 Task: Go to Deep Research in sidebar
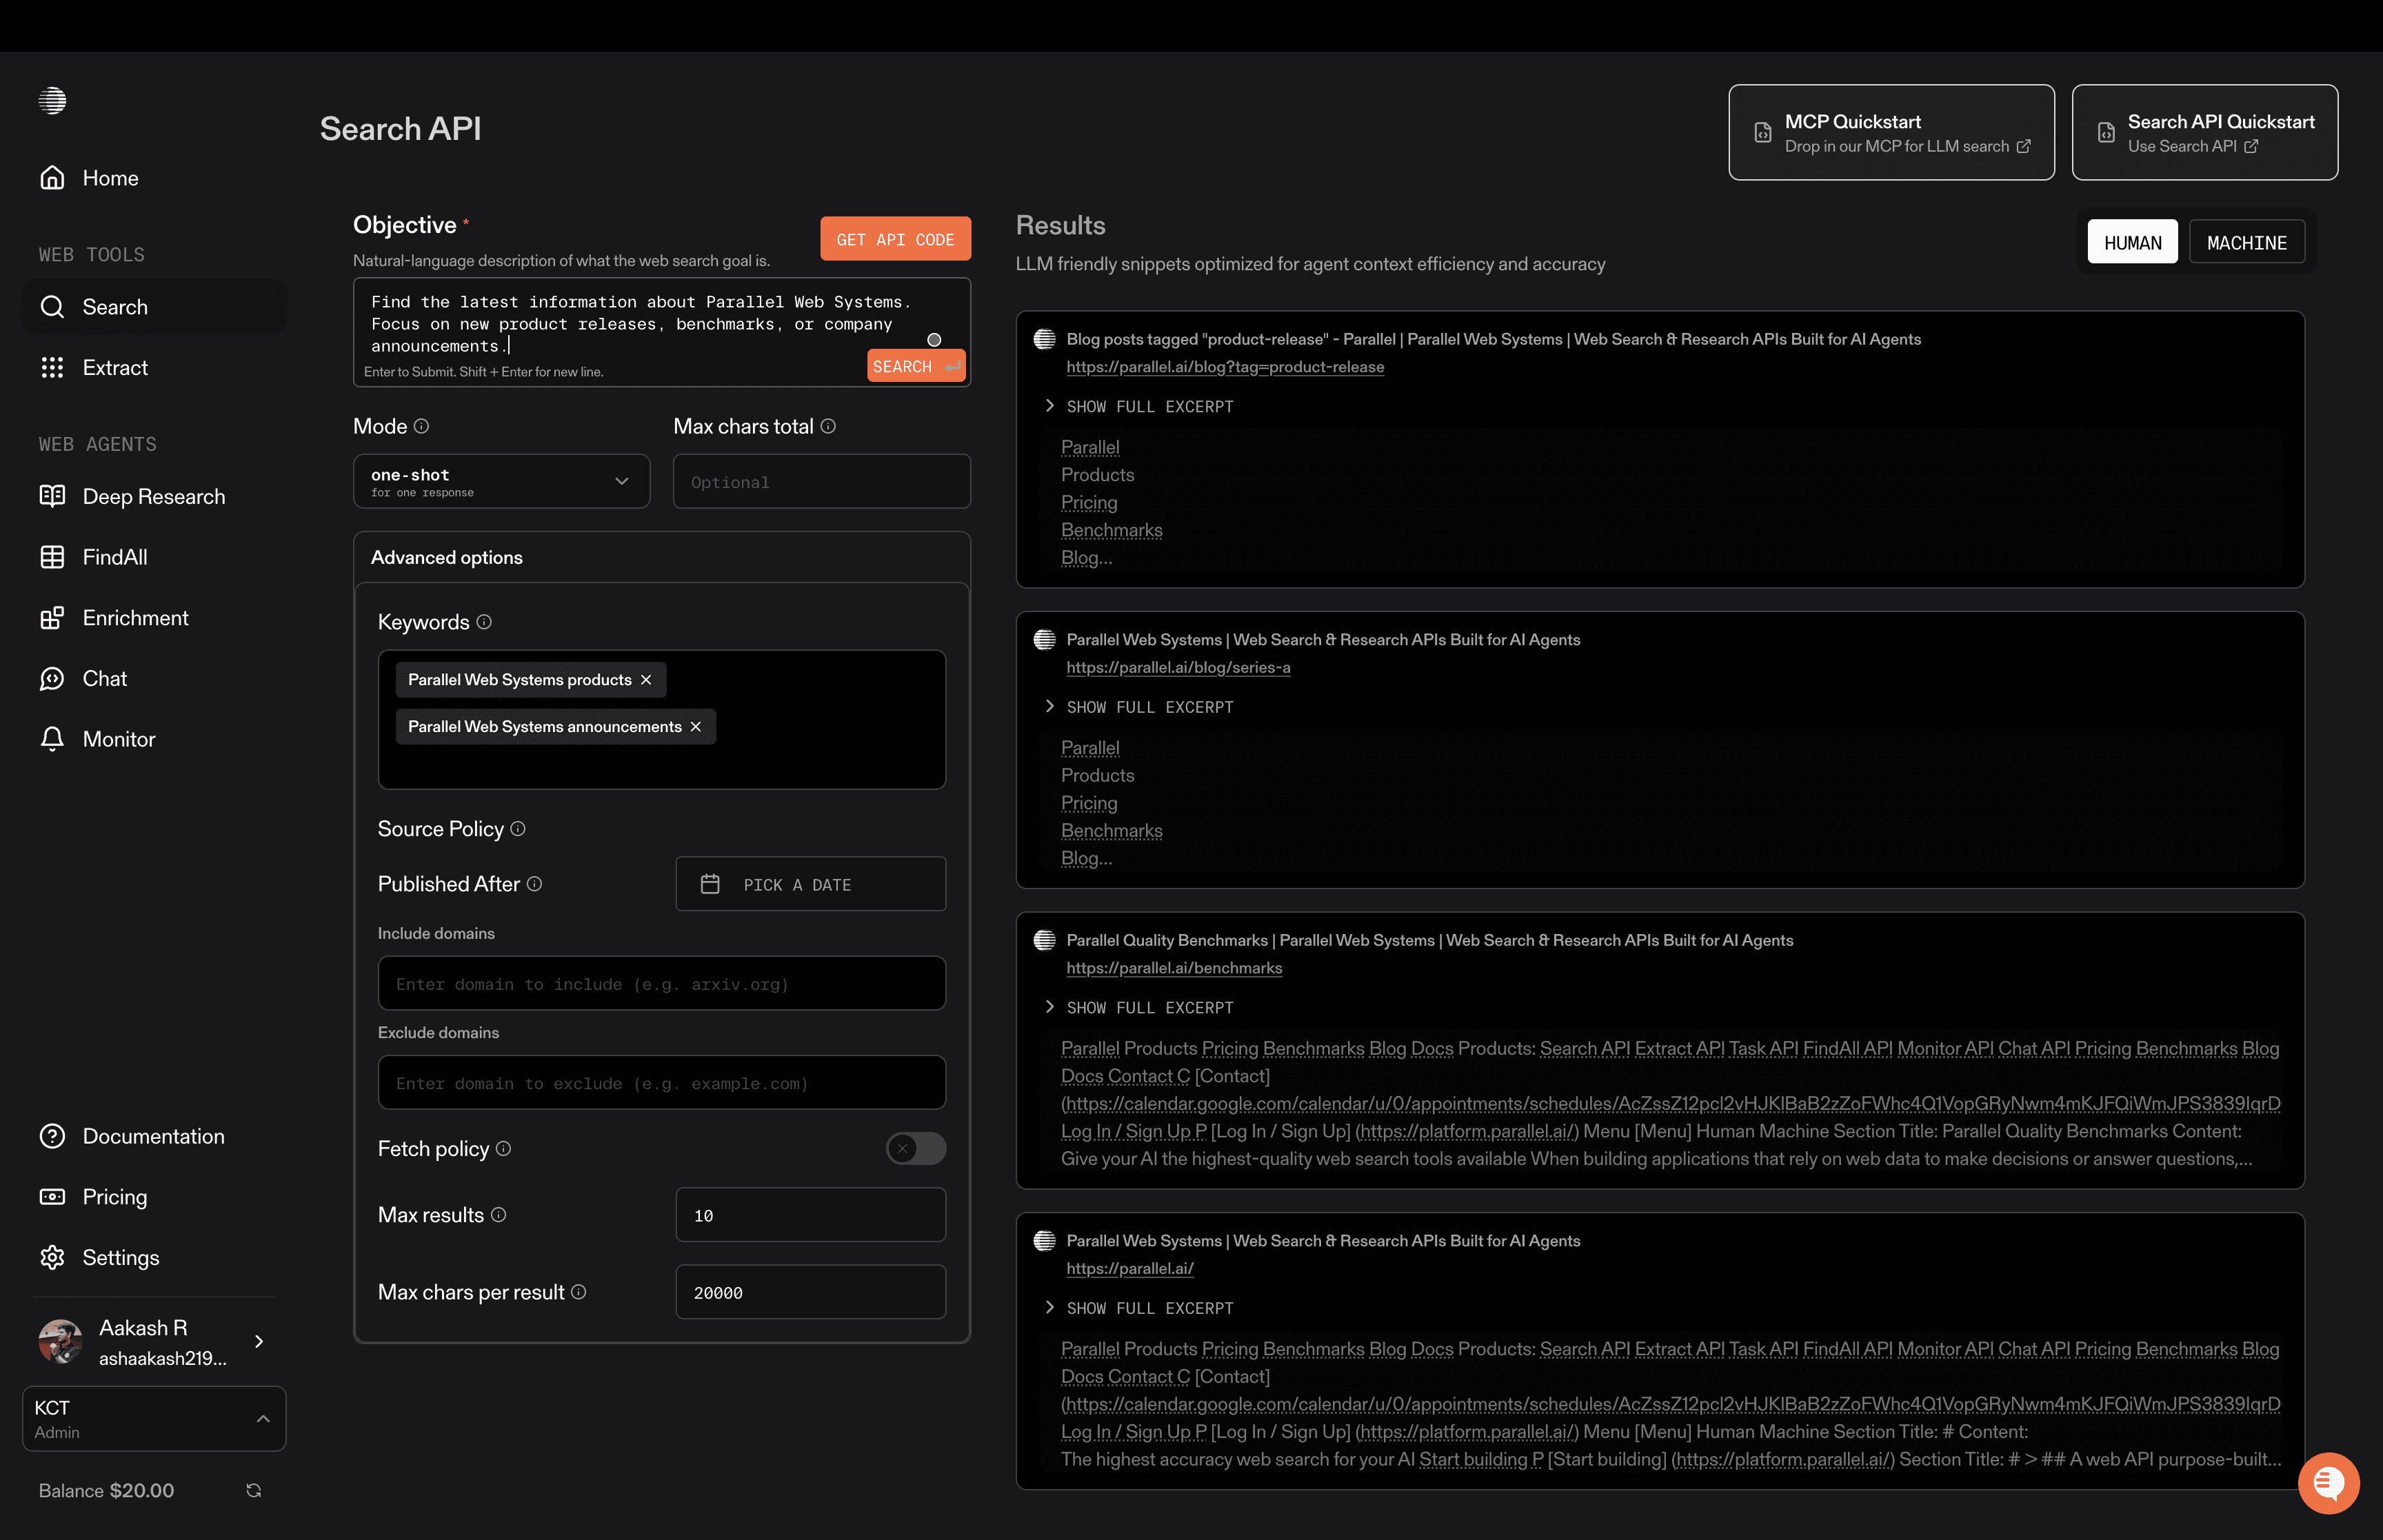coord(153,497)
